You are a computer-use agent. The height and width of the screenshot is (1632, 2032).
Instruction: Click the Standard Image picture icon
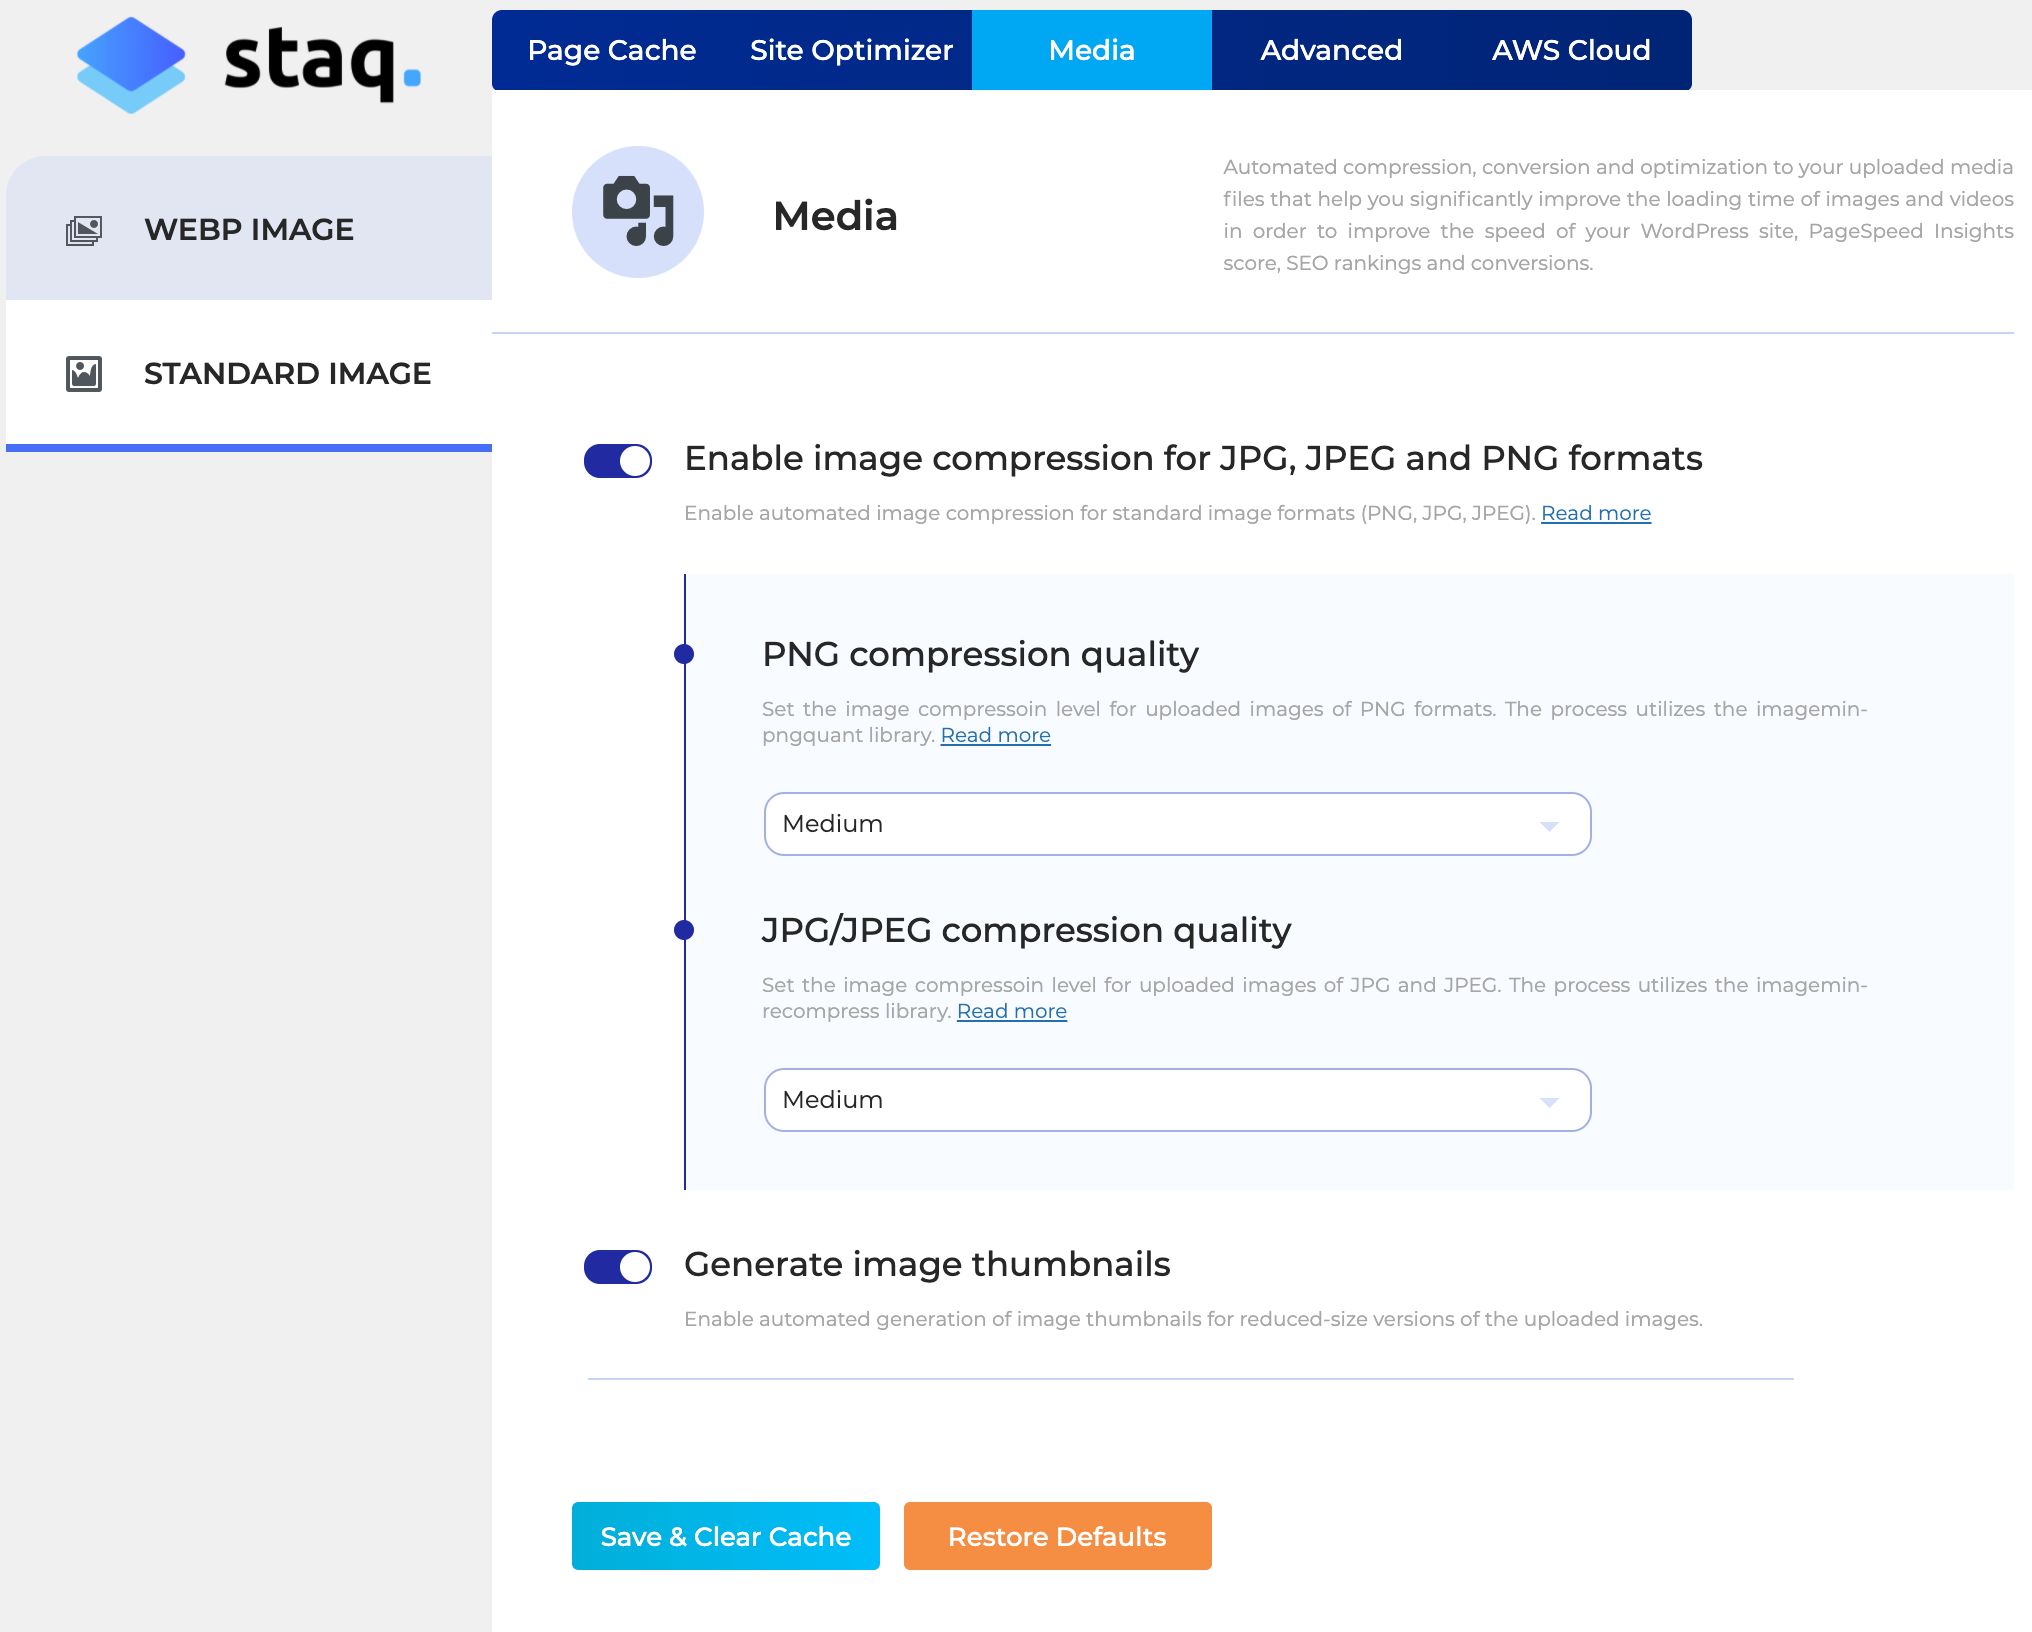[x=84, y=374]
